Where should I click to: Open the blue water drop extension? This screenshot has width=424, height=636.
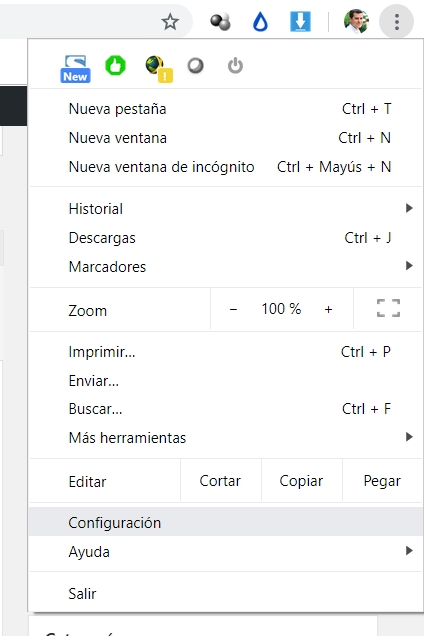[260, 21]
